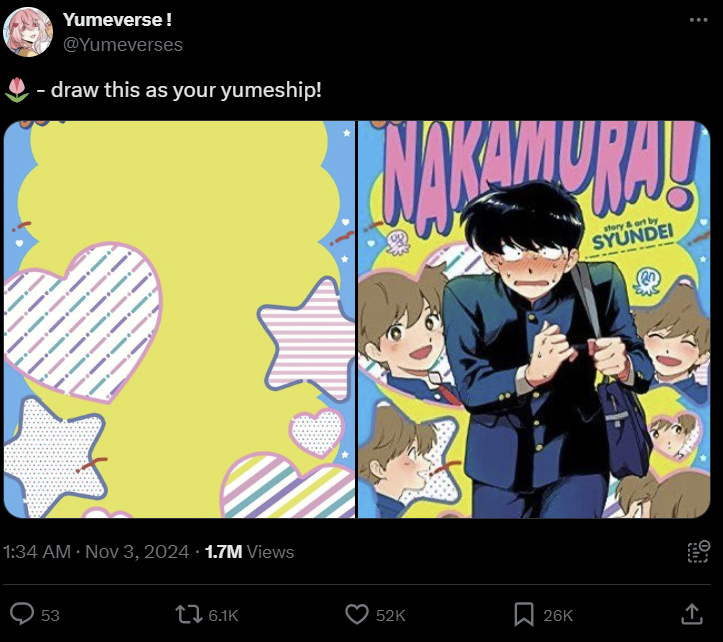Open the blank yellow template image
The height and width of the screenshot is (642, 723).
(180, 320)
